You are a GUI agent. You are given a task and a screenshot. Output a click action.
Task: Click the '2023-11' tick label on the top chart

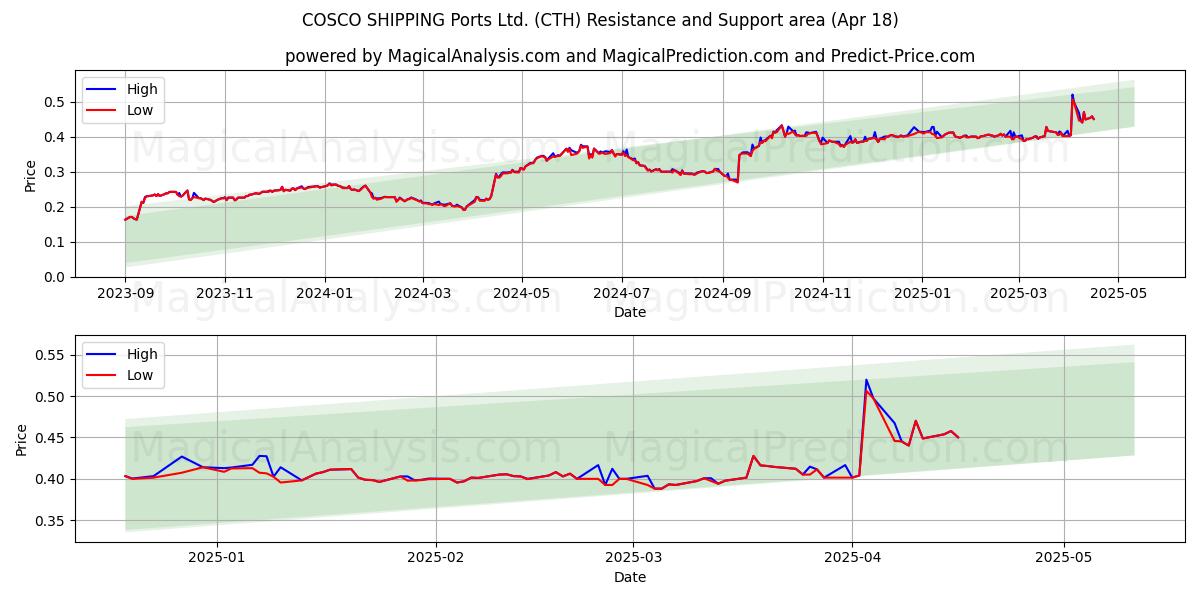[225, 294]
